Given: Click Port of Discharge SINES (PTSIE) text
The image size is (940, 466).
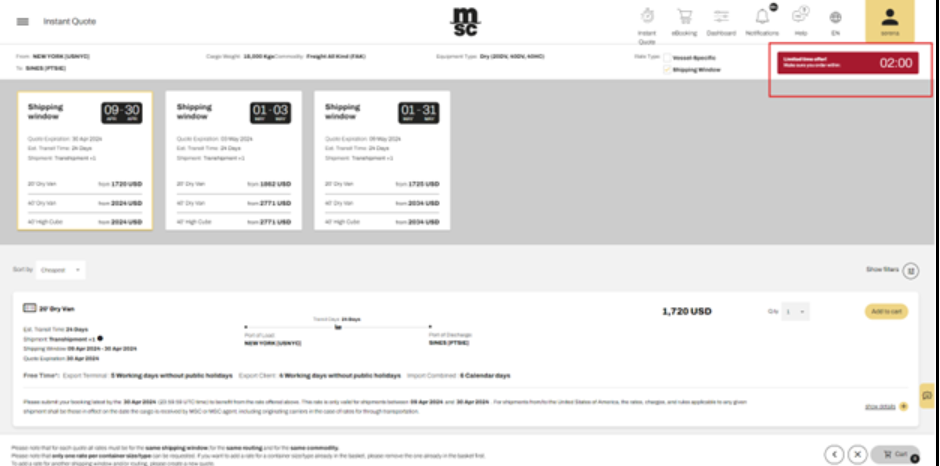Looking at the screenshot, I should pos(449,343).
